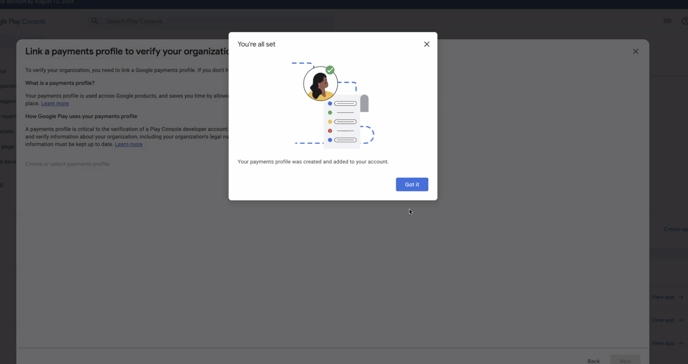Click the Got it button
This screenshot has height=364, width=688.
pos(412,184)
